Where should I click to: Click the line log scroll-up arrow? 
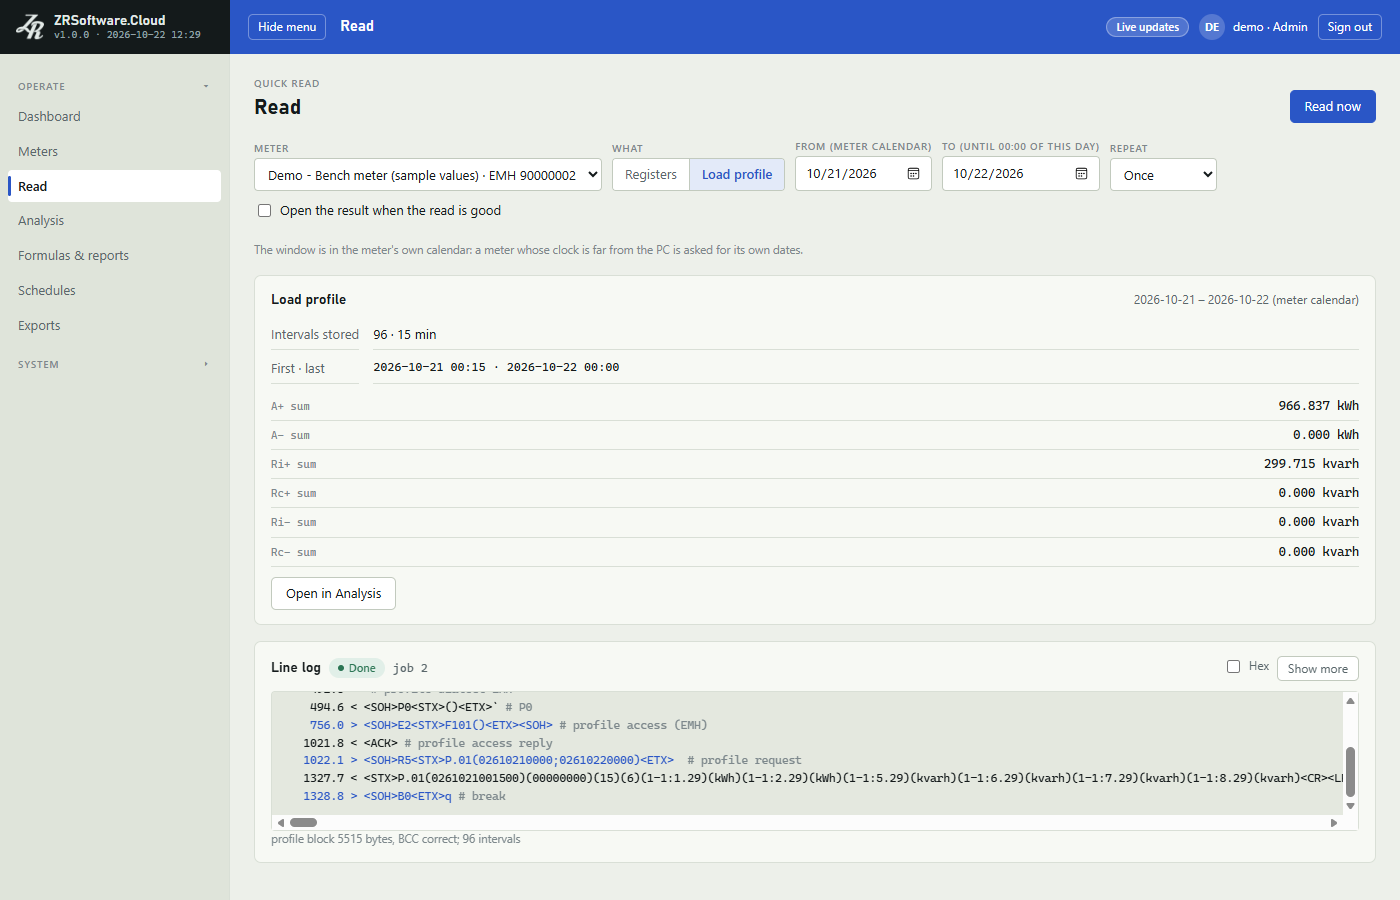pyautogui.click(x=1350, y=701)
